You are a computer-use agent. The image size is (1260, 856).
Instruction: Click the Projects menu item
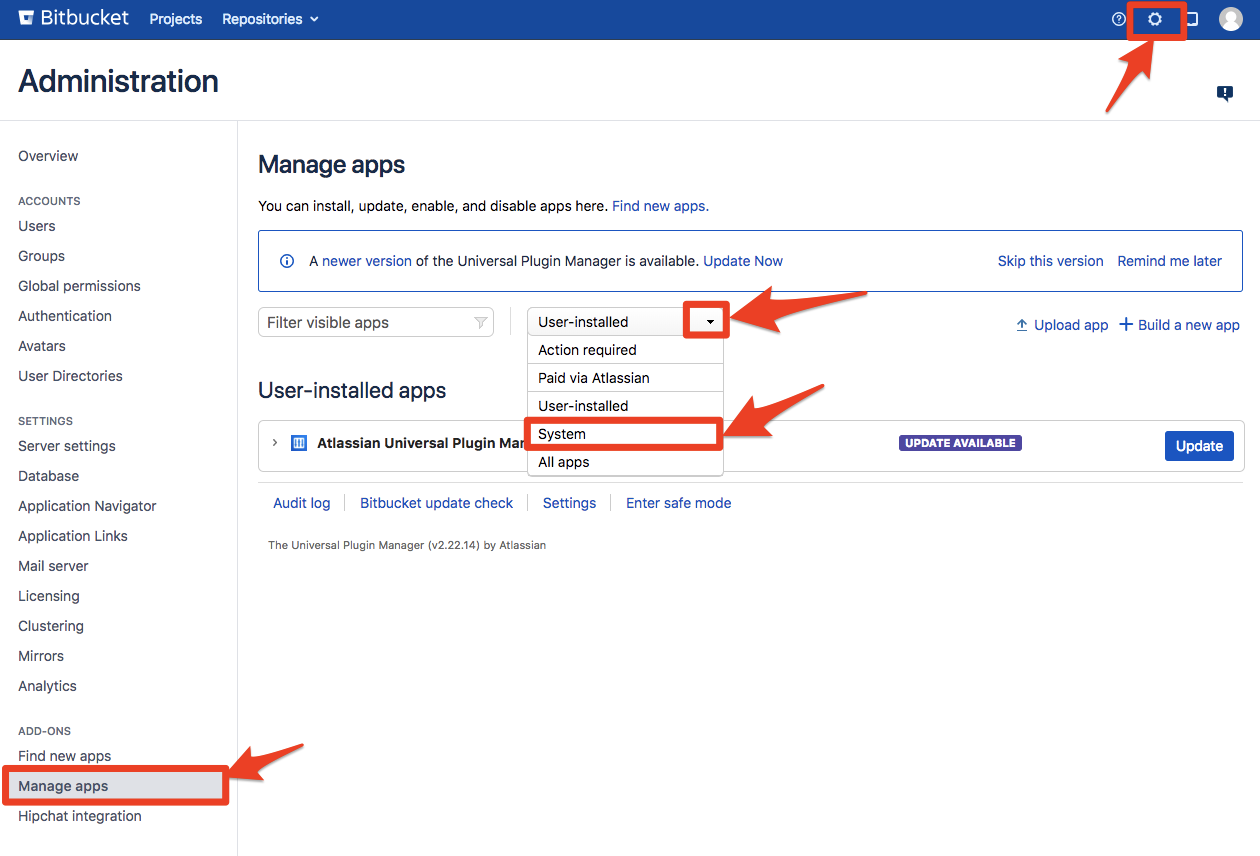tap(175, 18)
